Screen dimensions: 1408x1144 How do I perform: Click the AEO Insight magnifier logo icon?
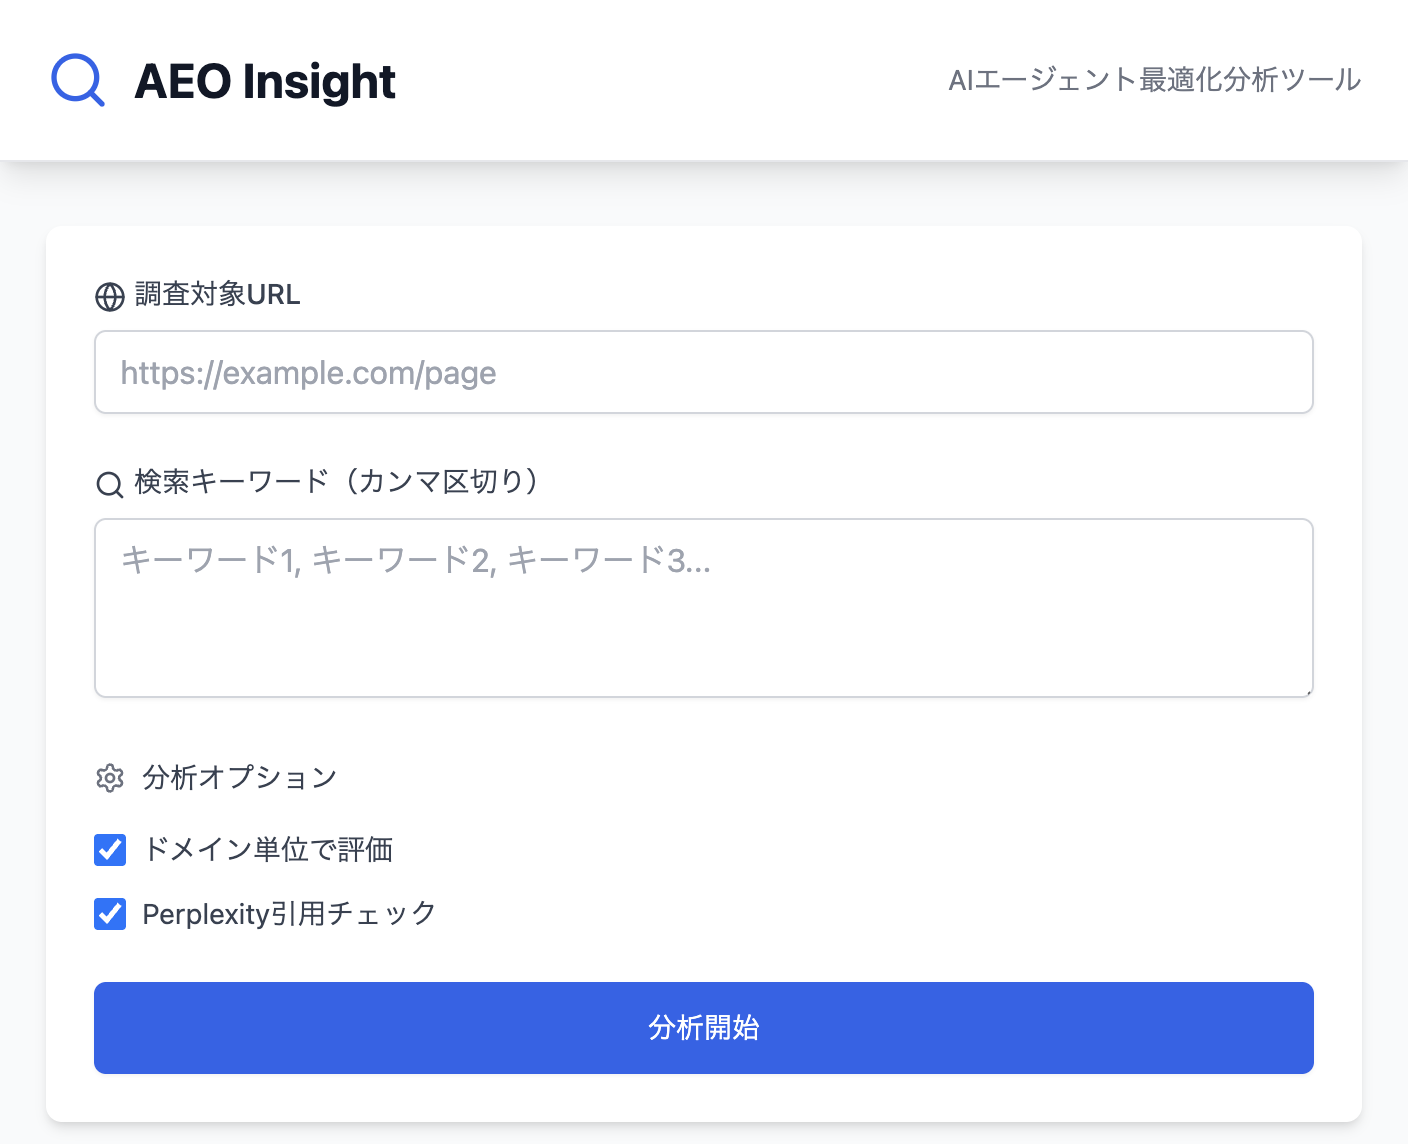pyautogui.click(x=77, y=79)
